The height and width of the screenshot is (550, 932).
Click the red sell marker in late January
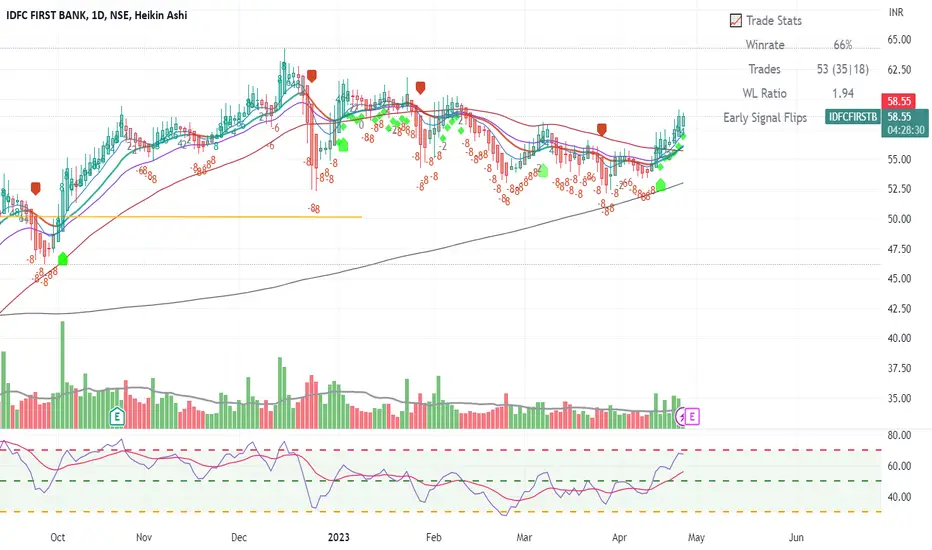coord(421,88)
